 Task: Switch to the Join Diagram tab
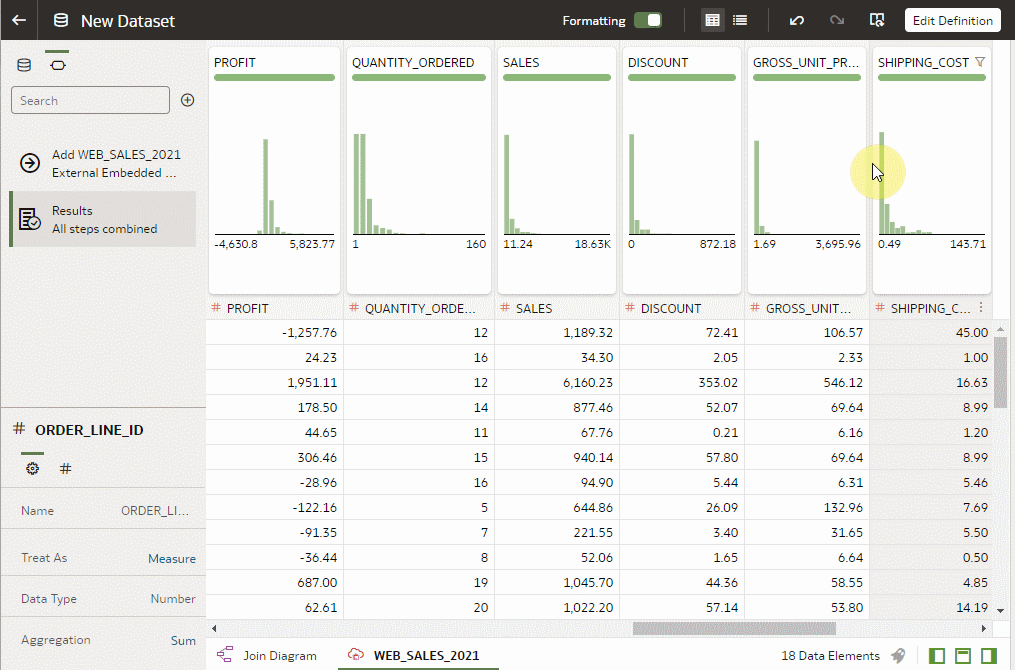pyautogui.click(x=267, y=656)
